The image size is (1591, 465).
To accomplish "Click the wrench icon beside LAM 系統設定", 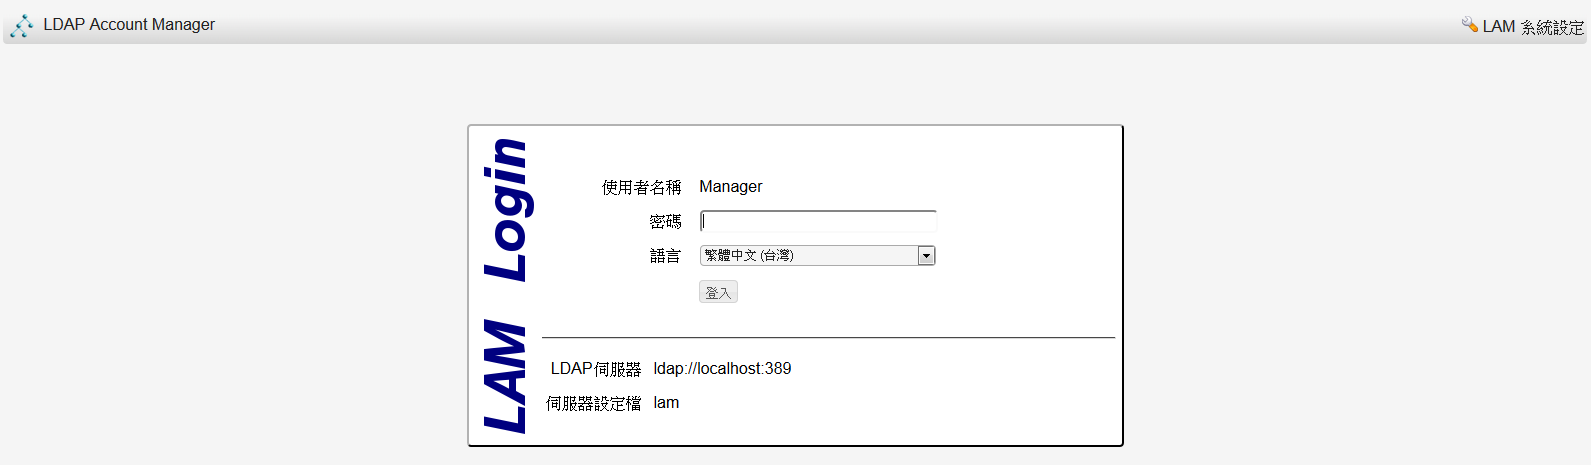I will [1469, 25].
